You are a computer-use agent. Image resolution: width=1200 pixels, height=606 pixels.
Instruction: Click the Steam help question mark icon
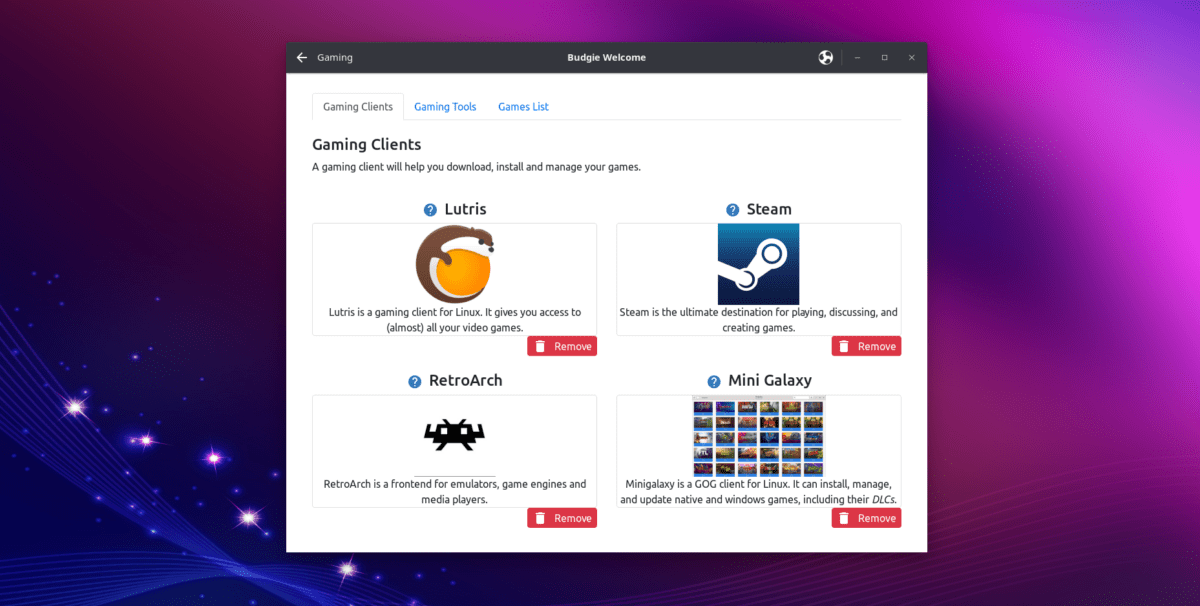coord(732,210)
